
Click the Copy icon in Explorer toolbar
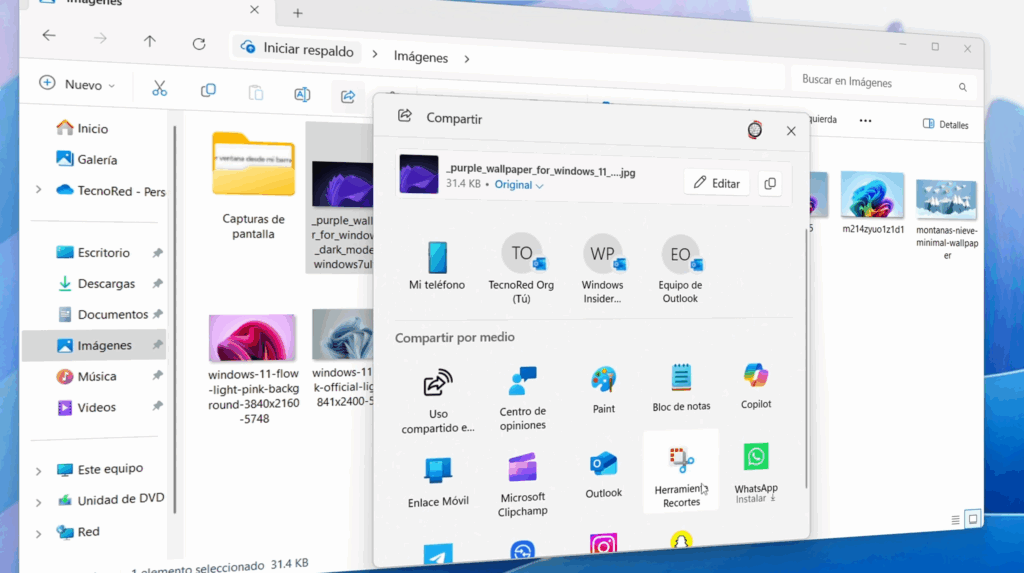pos(208,91)
